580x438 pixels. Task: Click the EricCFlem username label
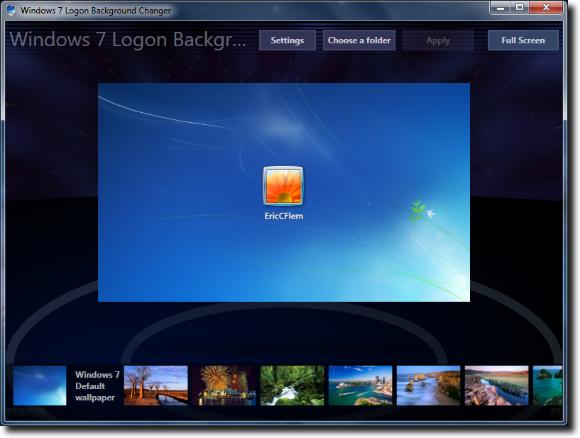click(x=284, y=216)
